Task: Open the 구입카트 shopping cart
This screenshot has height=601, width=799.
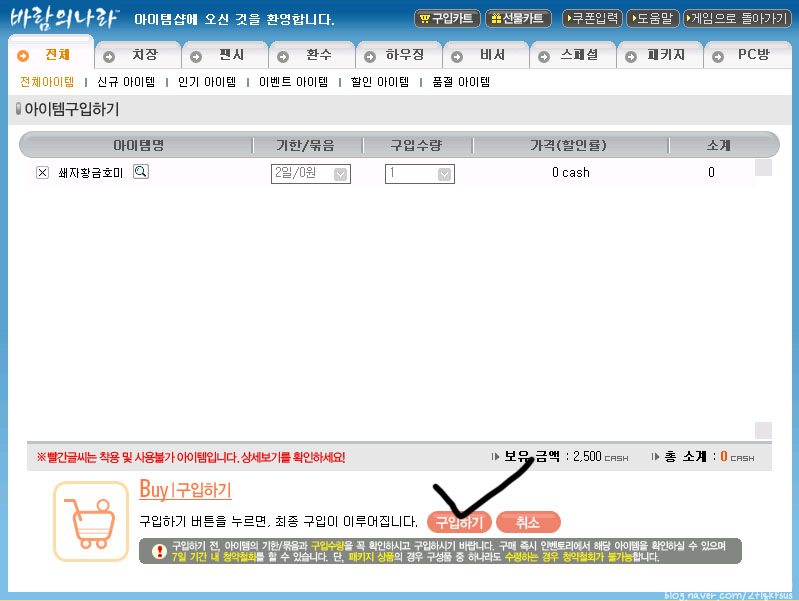Action: click(x=446, y=19)
